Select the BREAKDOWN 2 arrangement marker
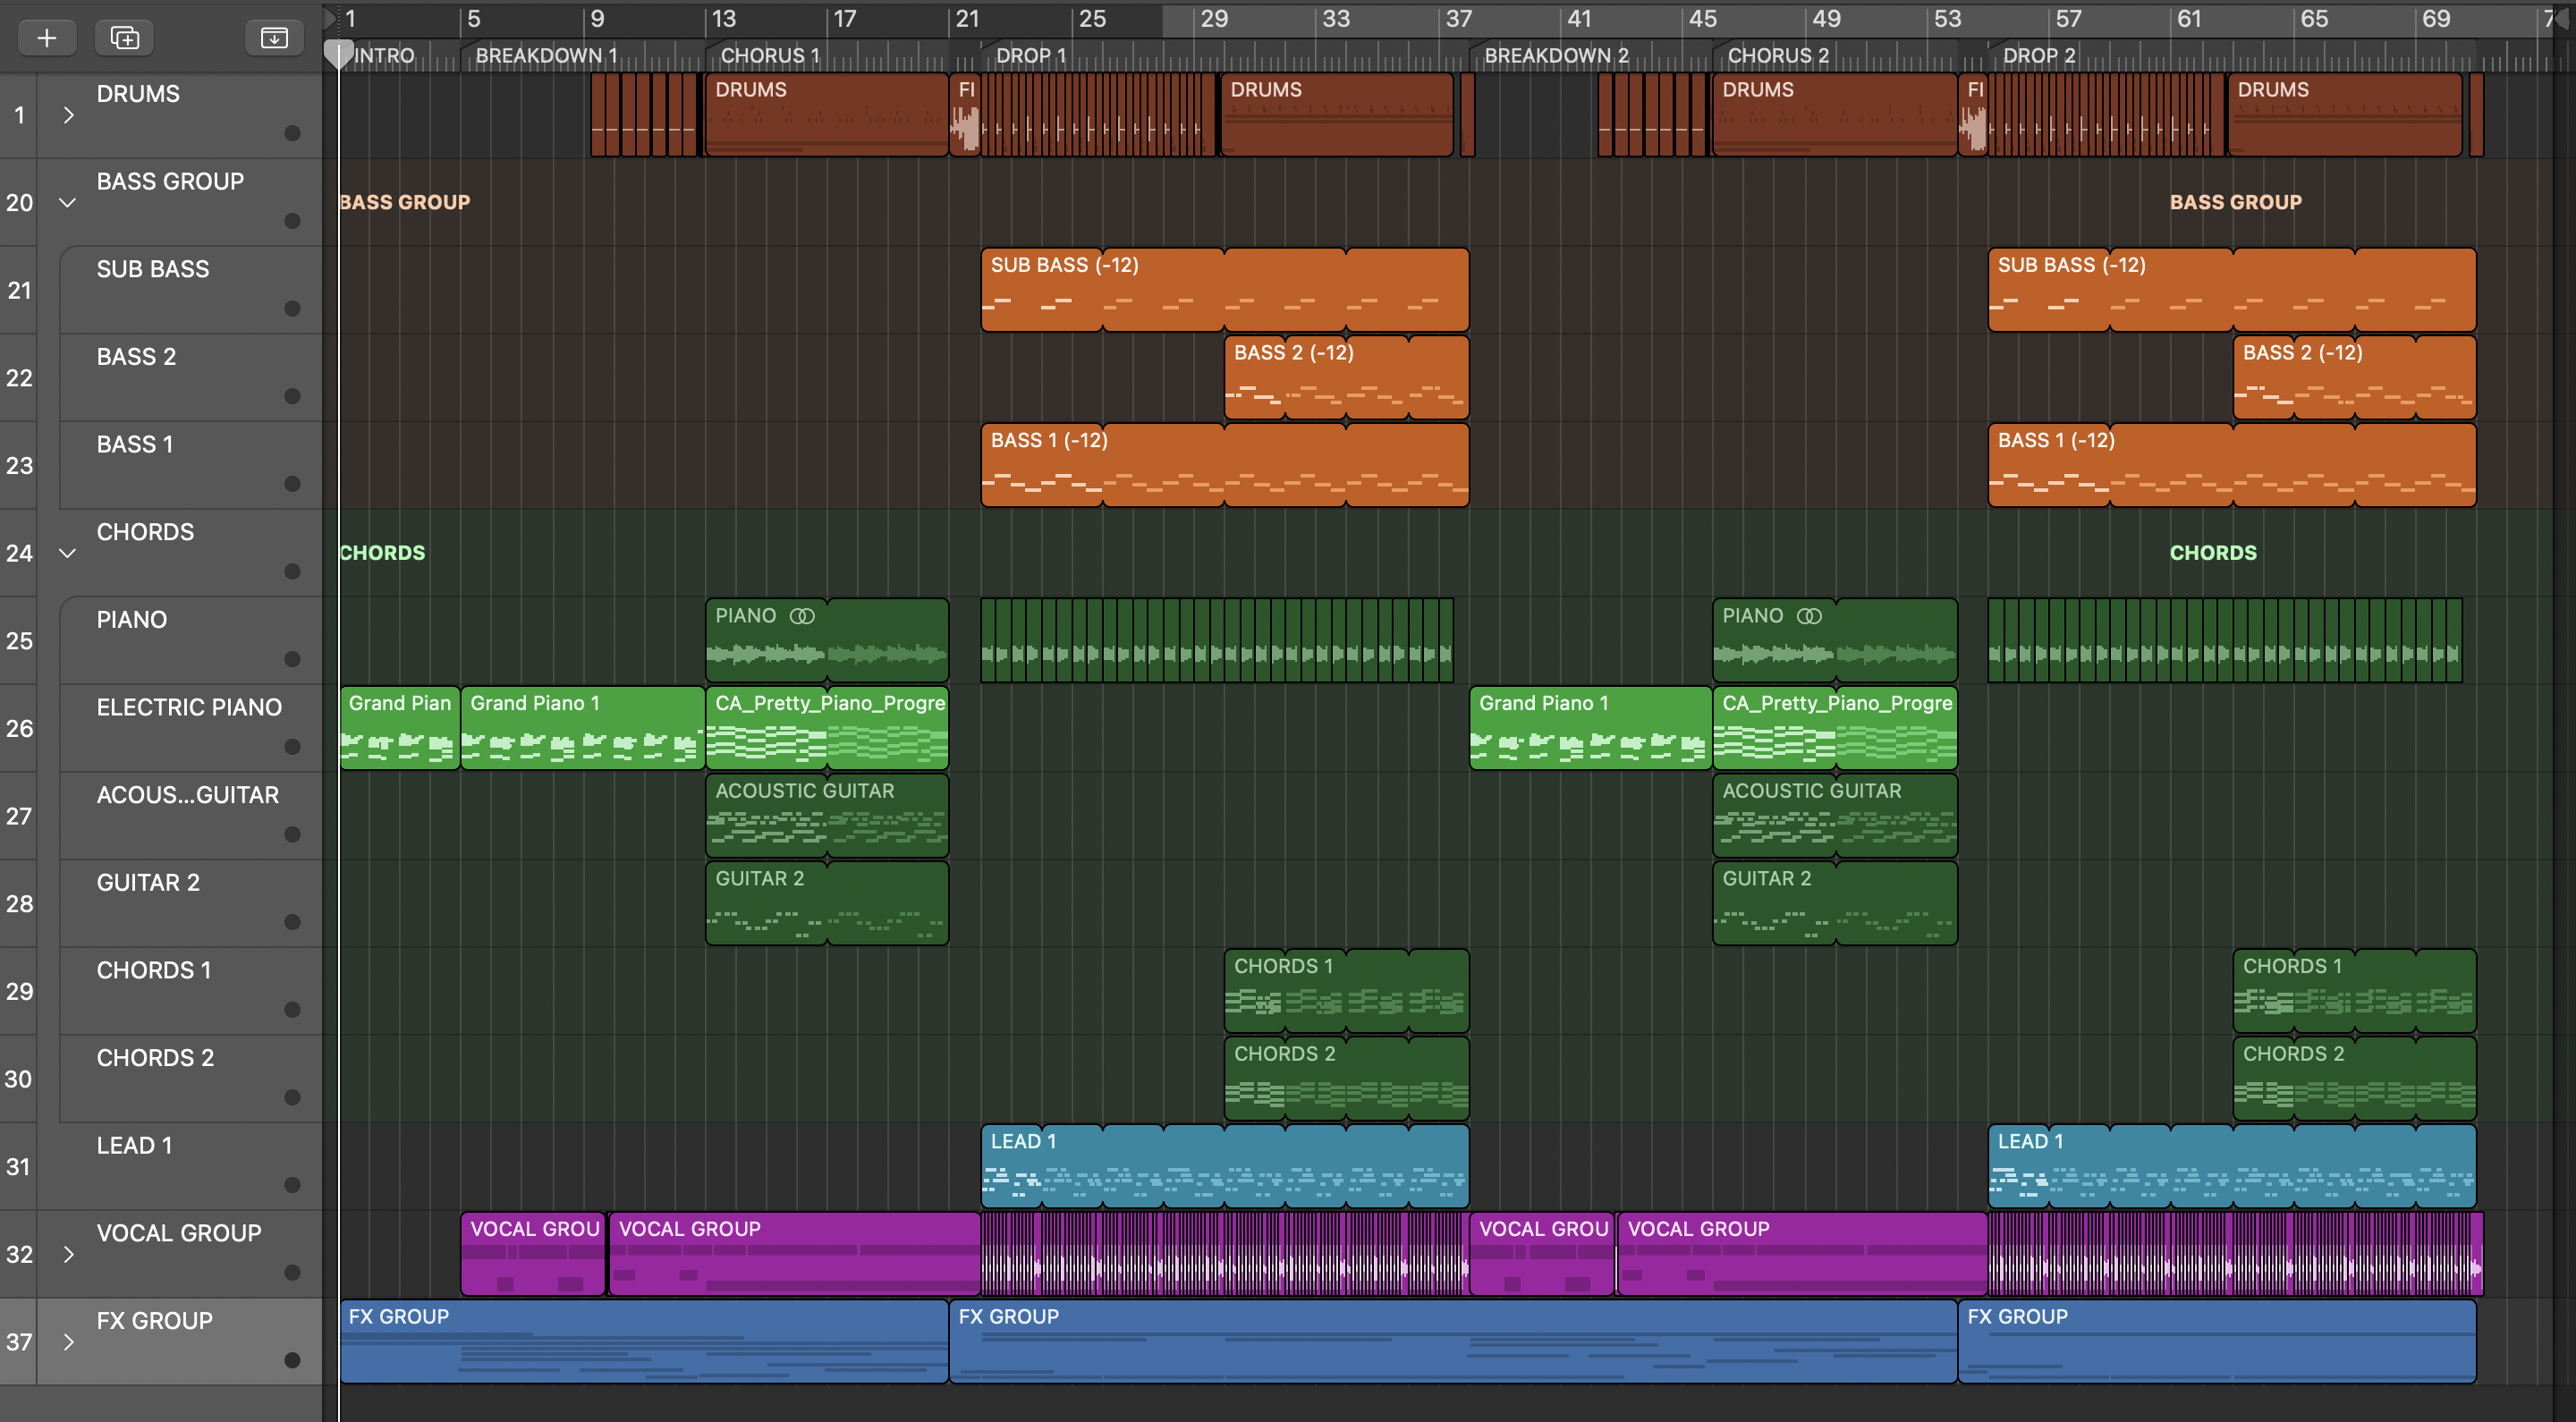The height and width of the screenshot is (1422, 2576). point(1555,56)
